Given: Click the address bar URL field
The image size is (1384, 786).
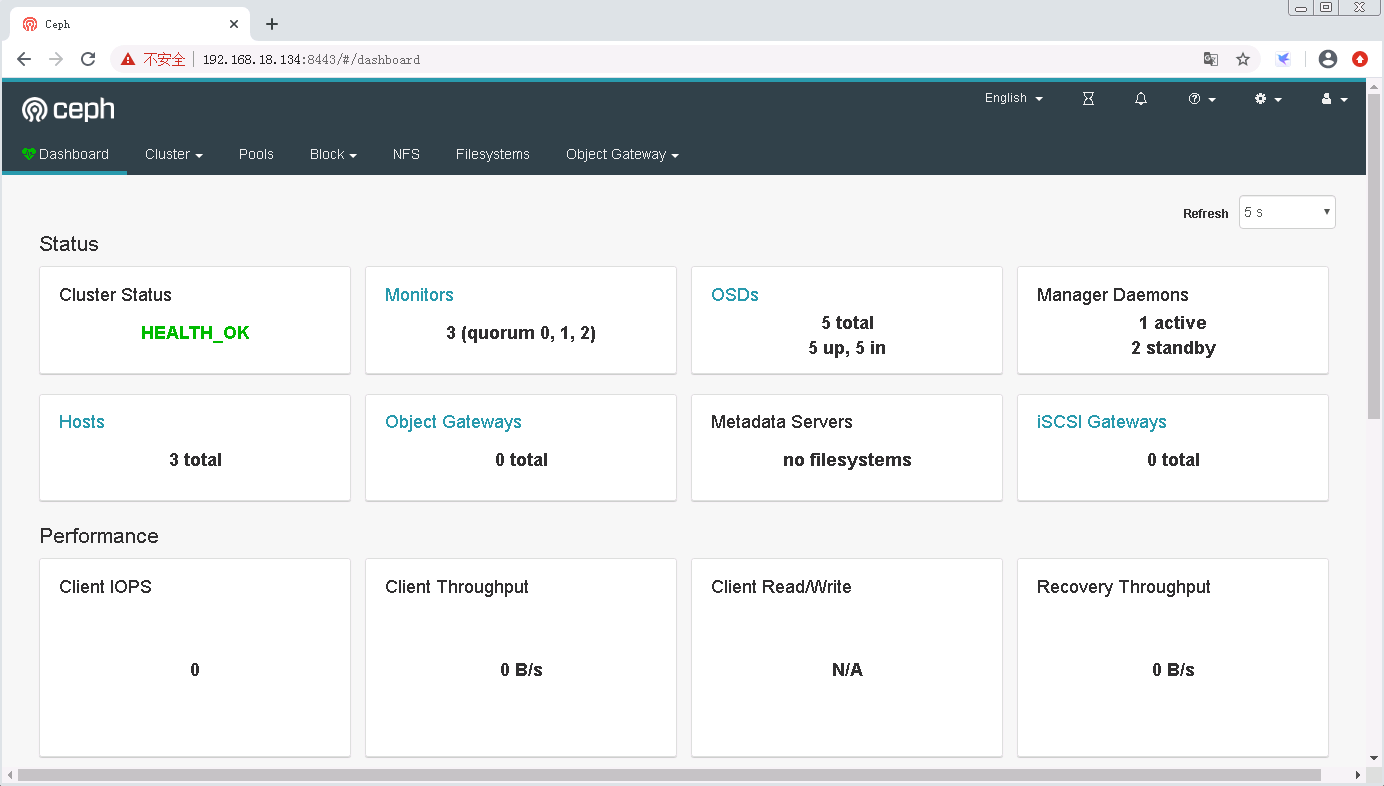Looking at the screenshot, I should (x=685, y=59).
